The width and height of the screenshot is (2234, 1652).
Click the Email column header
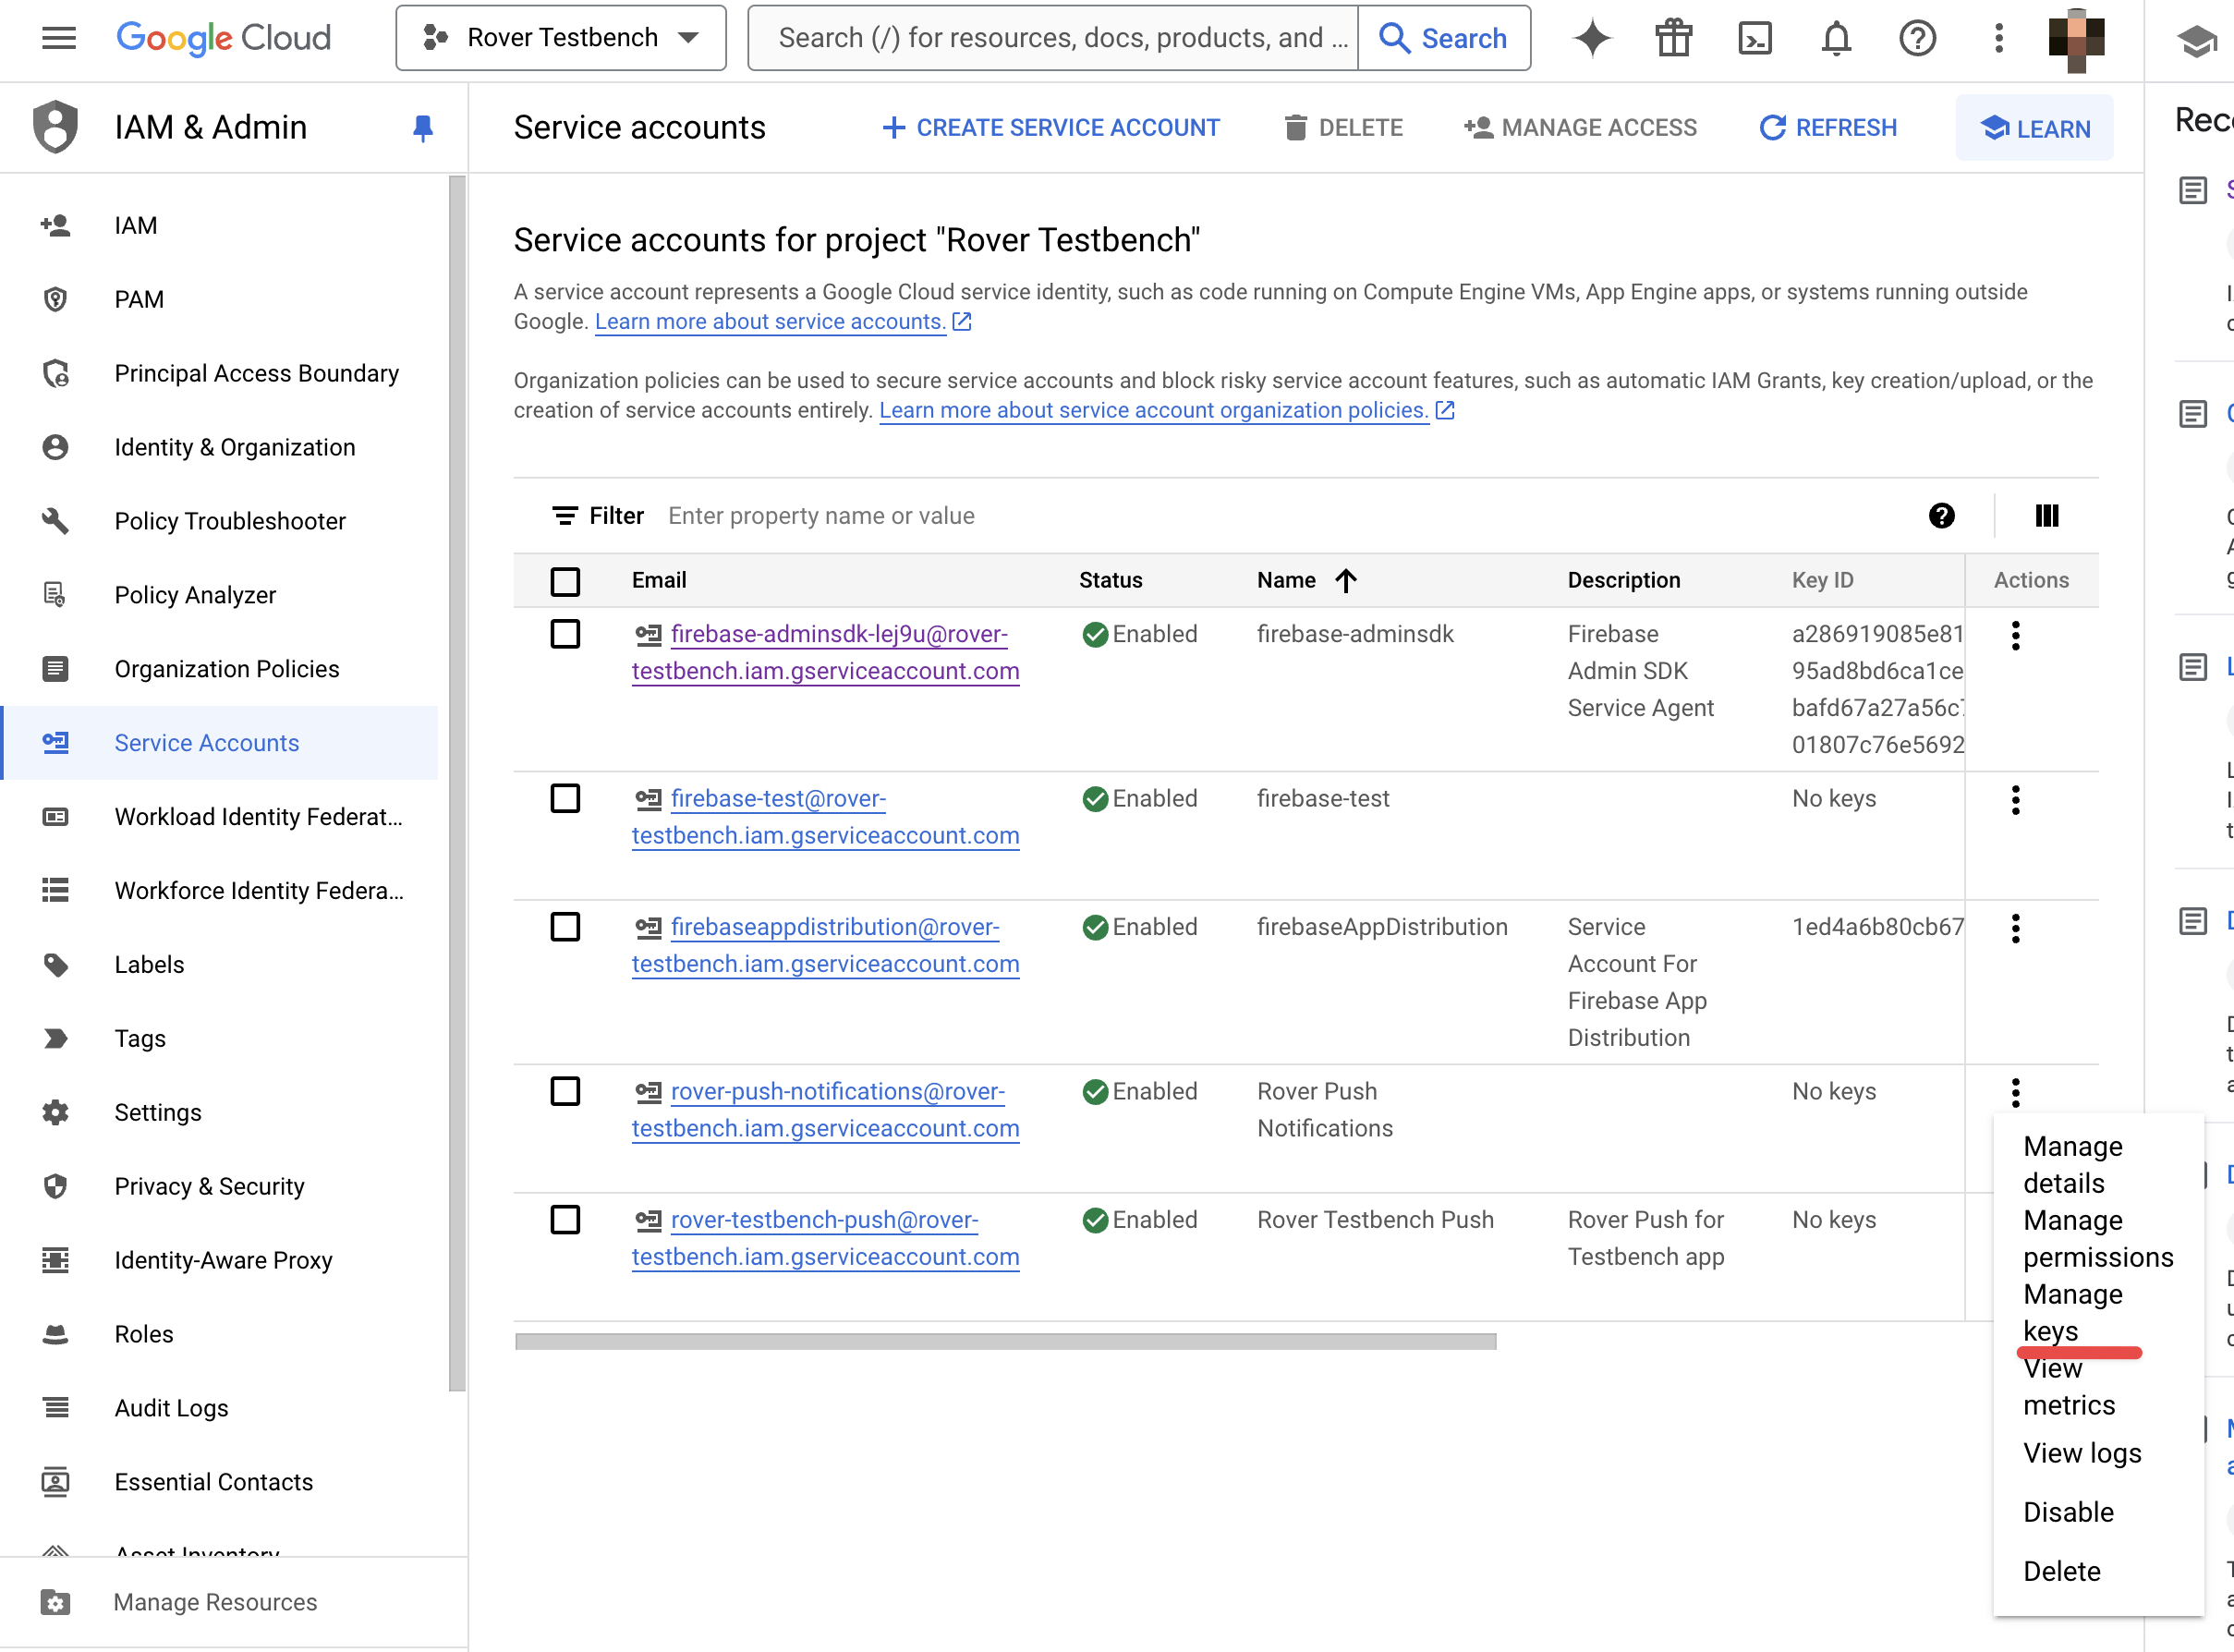(659, 581)
